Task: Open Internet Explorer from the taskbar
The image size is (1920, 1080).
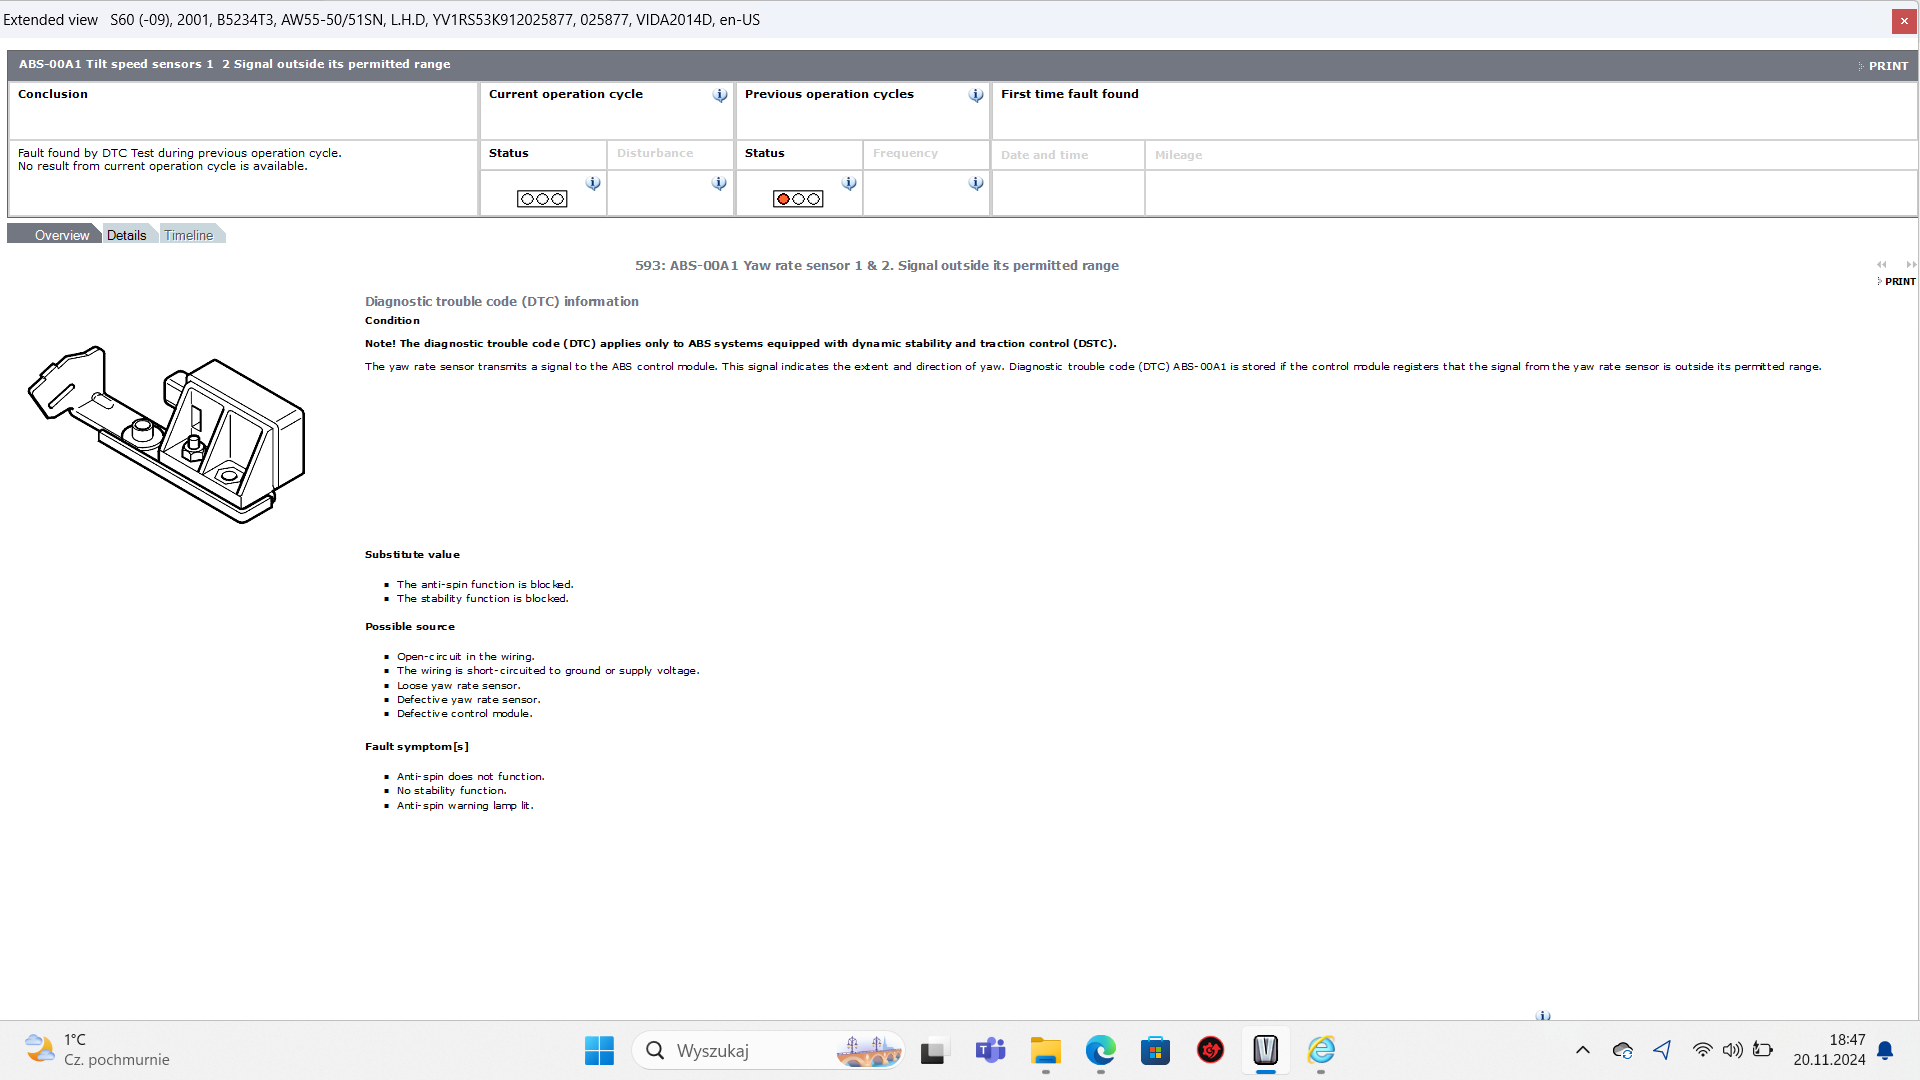Action: tap(1321, 1050)
